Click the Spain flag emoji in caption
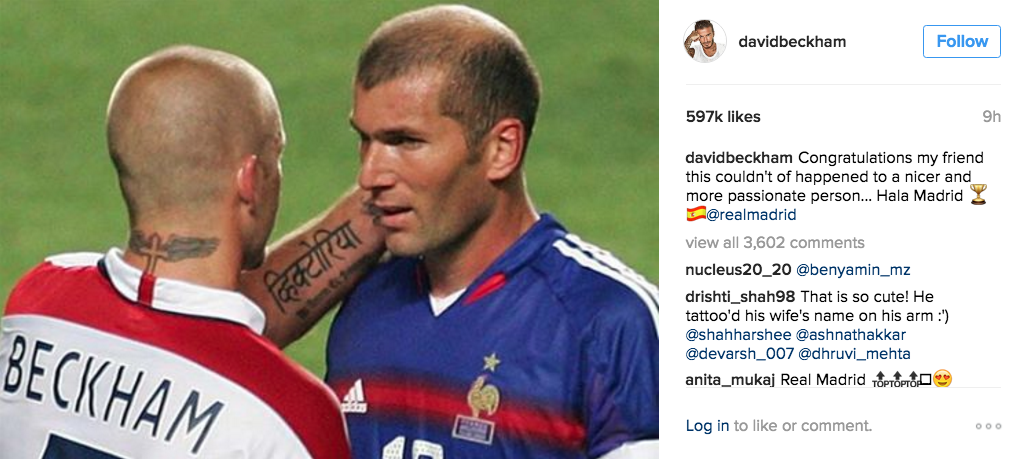The image size is (1011, 459). point(696,214)
